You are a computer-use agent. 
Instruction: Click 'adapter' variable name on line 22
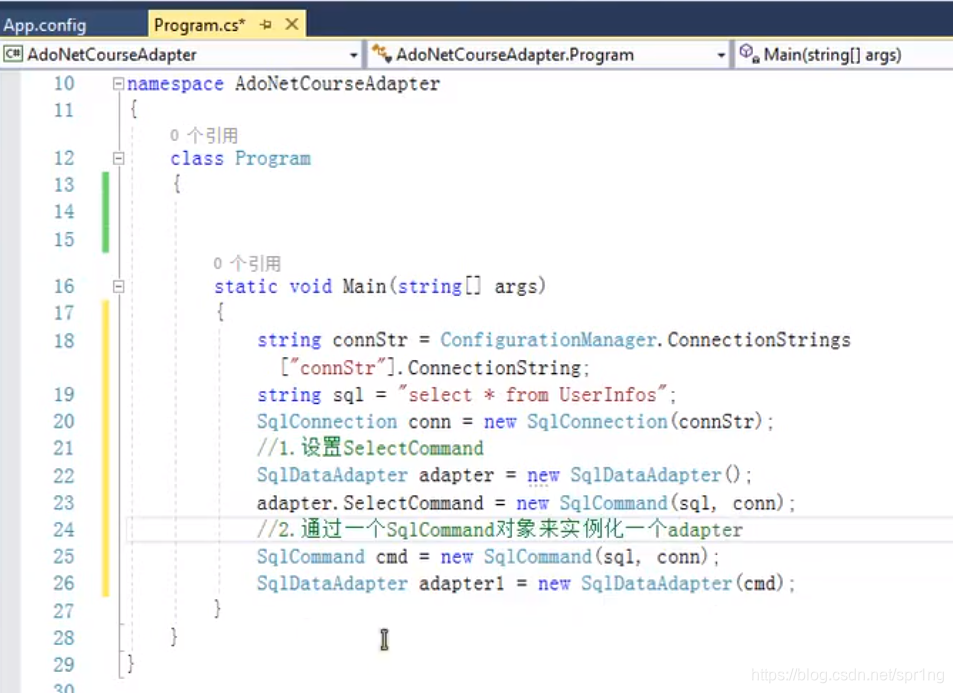tap(456, 475)
